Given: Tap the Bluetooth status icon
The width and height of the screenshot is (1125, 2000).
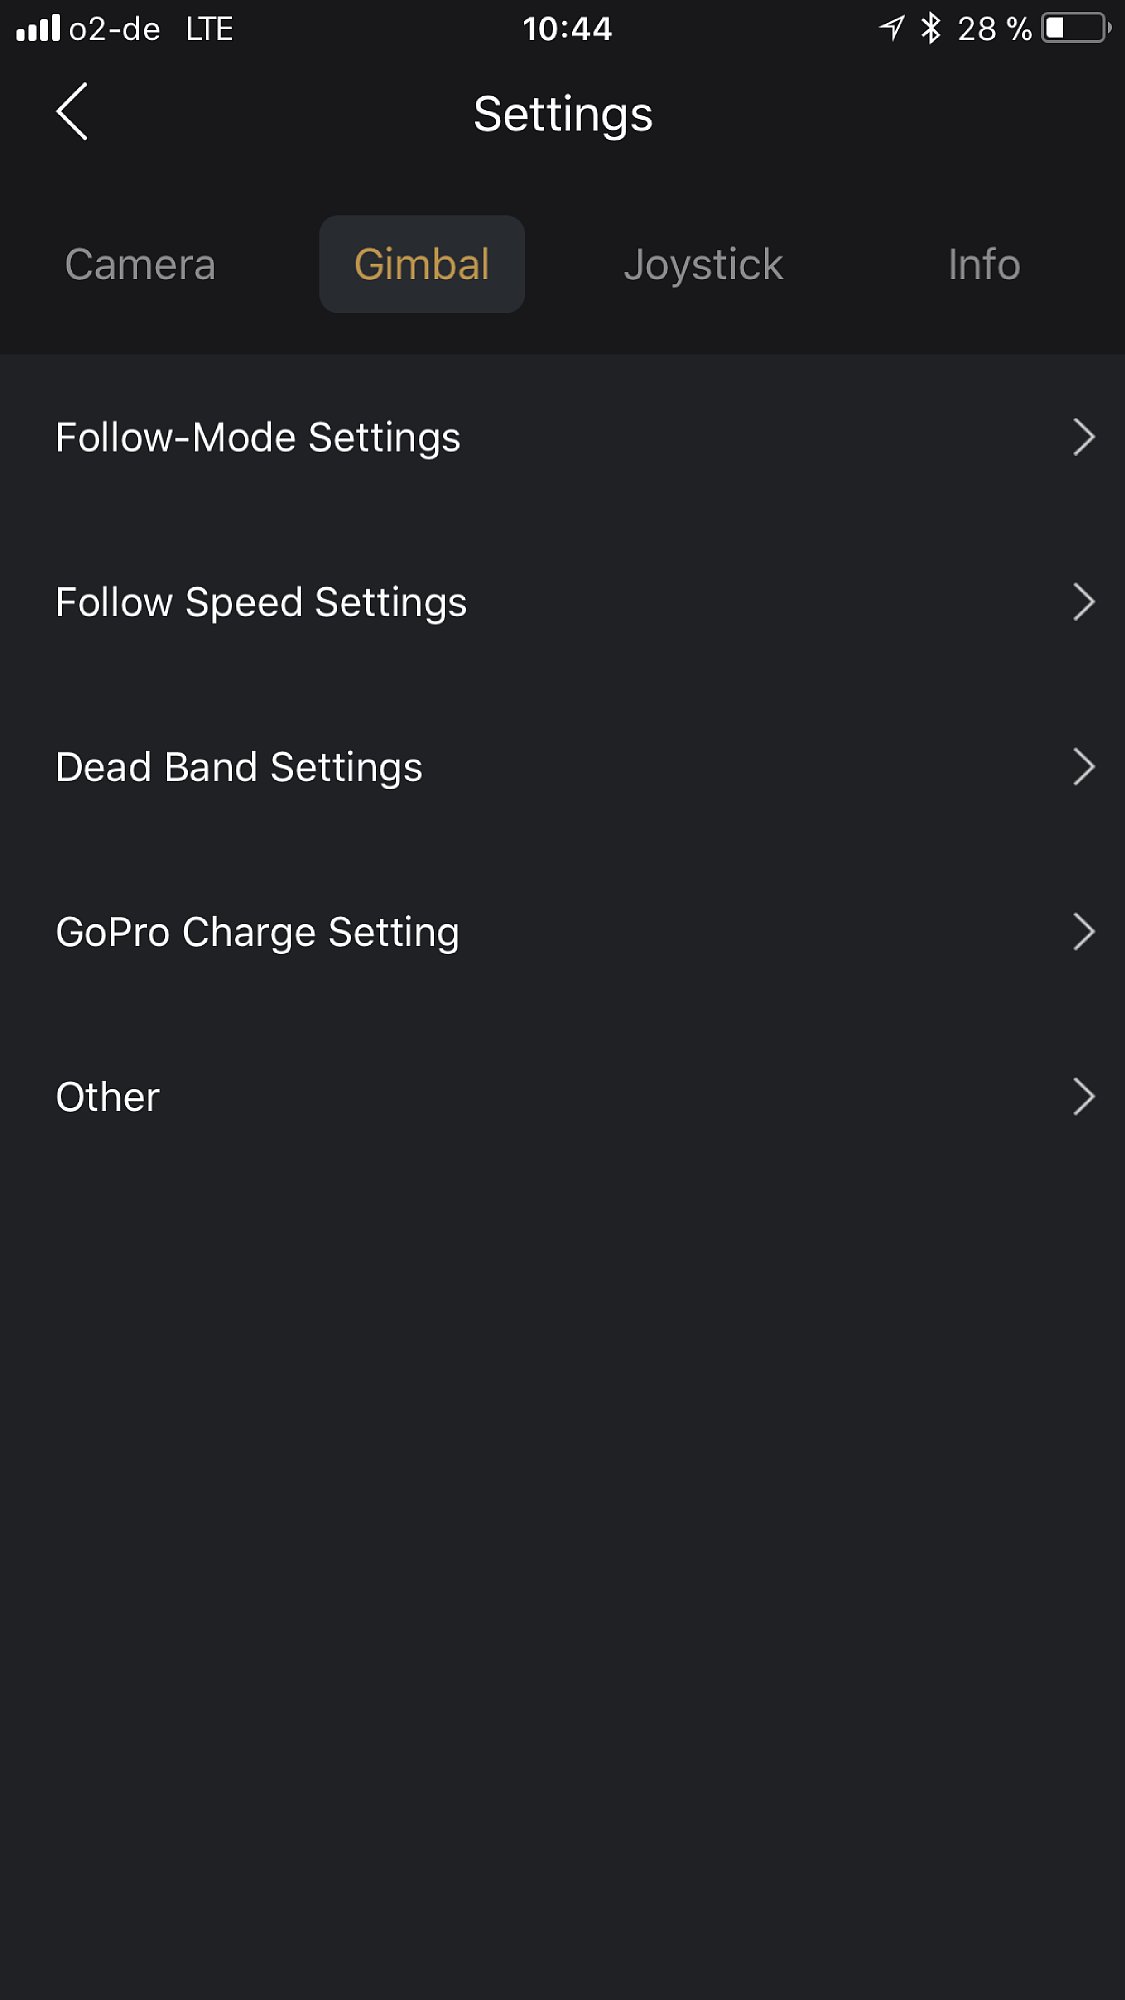Looking at the screenshot, I should (x=931, y=28).
